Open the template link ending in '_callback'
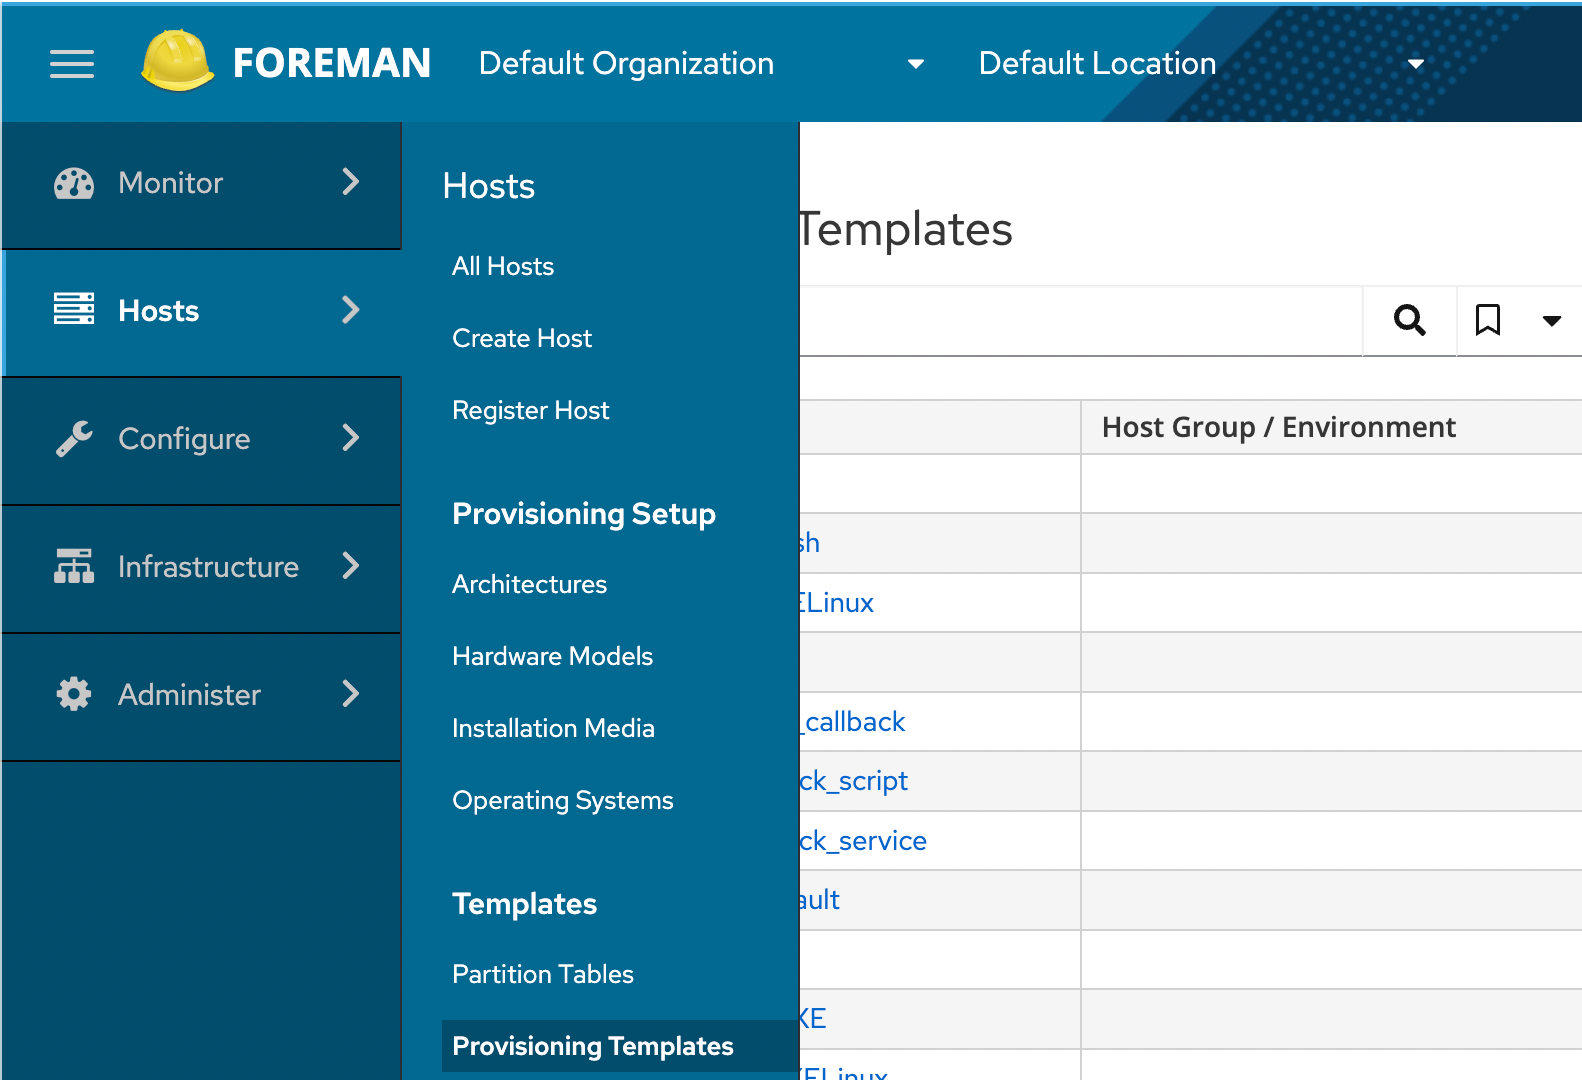1582x1080 pixels. click(853, 722)
